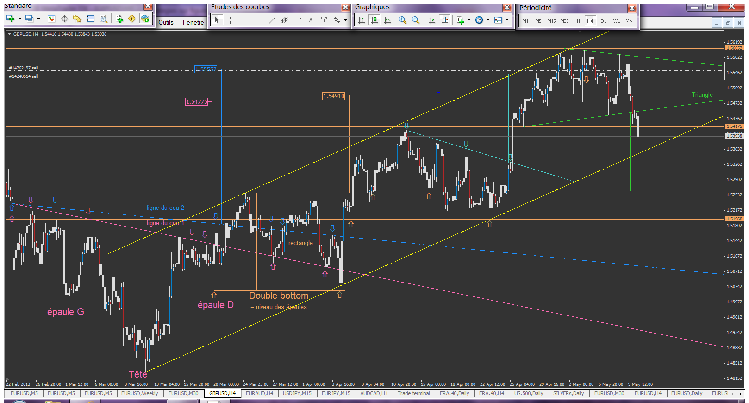749x403 pixels.
Task: Expand the Indicators dropdown arrow
Action: (x=469, y=20)
